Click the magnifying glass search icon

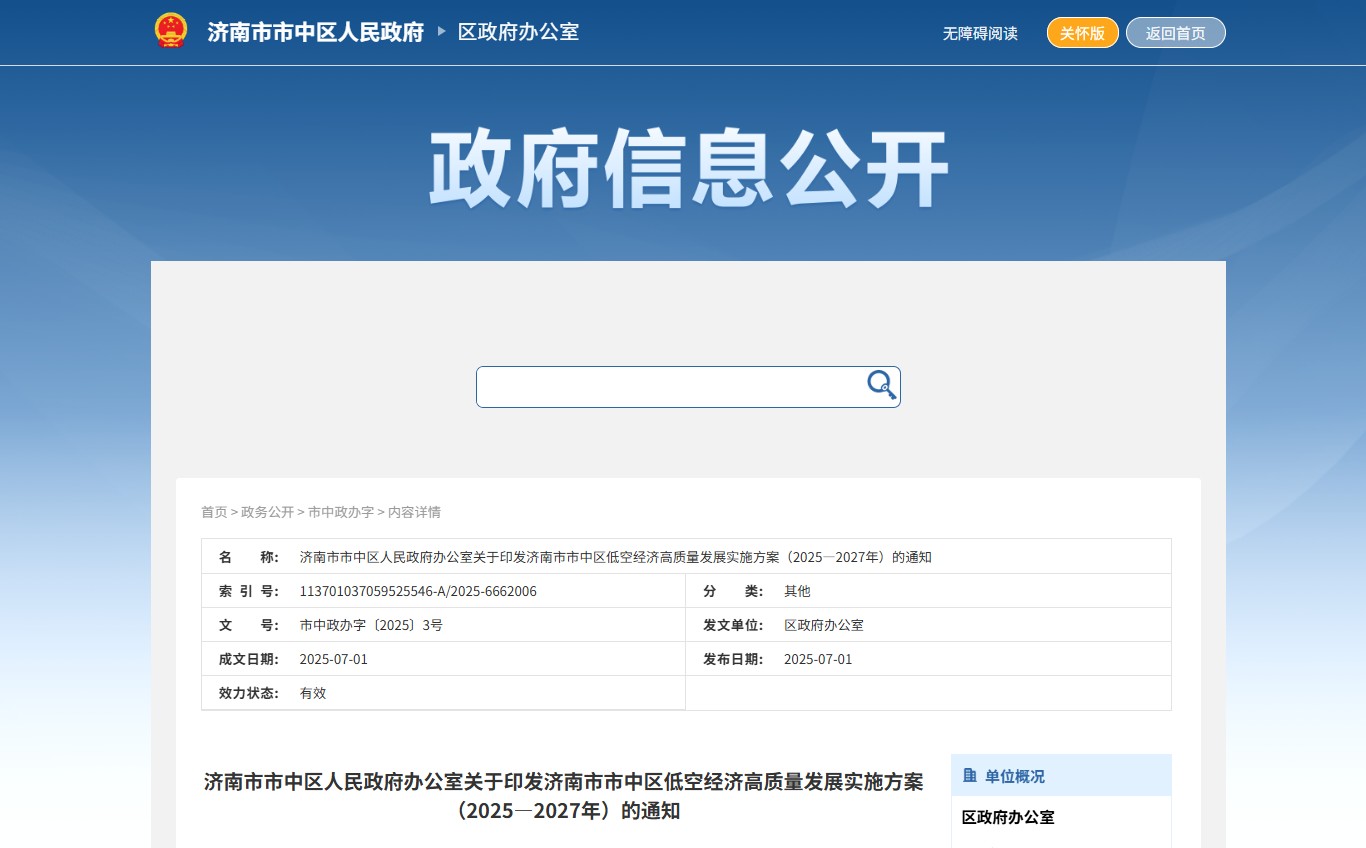click(x=881, y=385)
